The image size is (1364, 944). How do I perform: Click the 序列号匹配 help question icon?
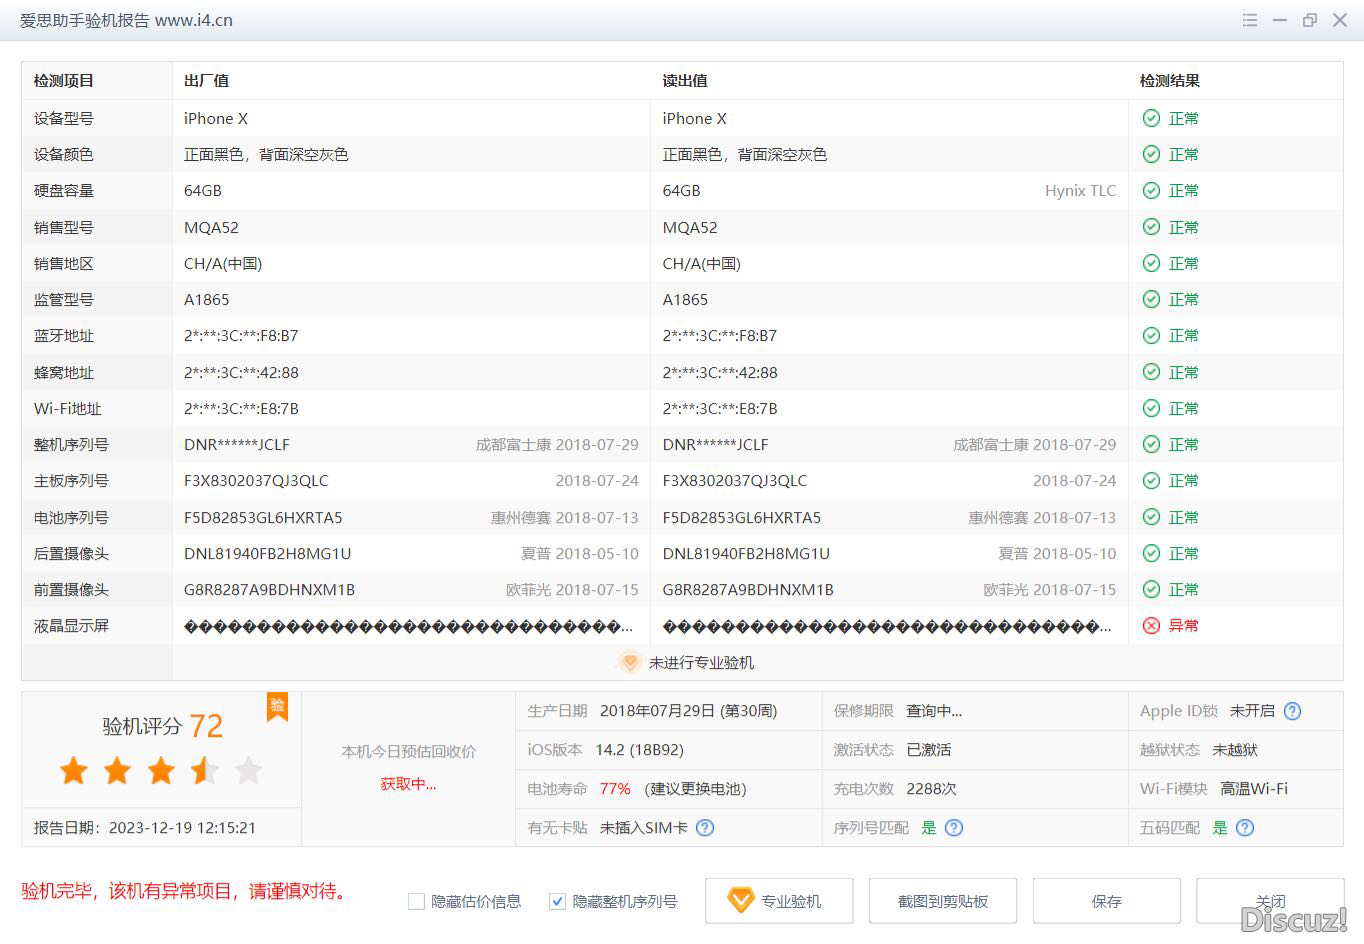954,827
